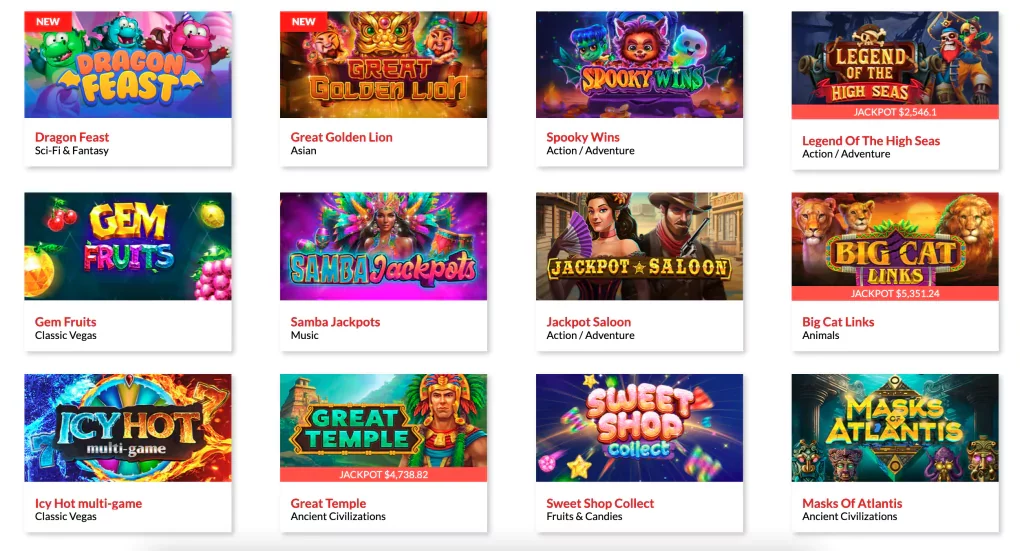Click the Gem Fruits game image
The image size is (1020, 551).
pos(128,246)
